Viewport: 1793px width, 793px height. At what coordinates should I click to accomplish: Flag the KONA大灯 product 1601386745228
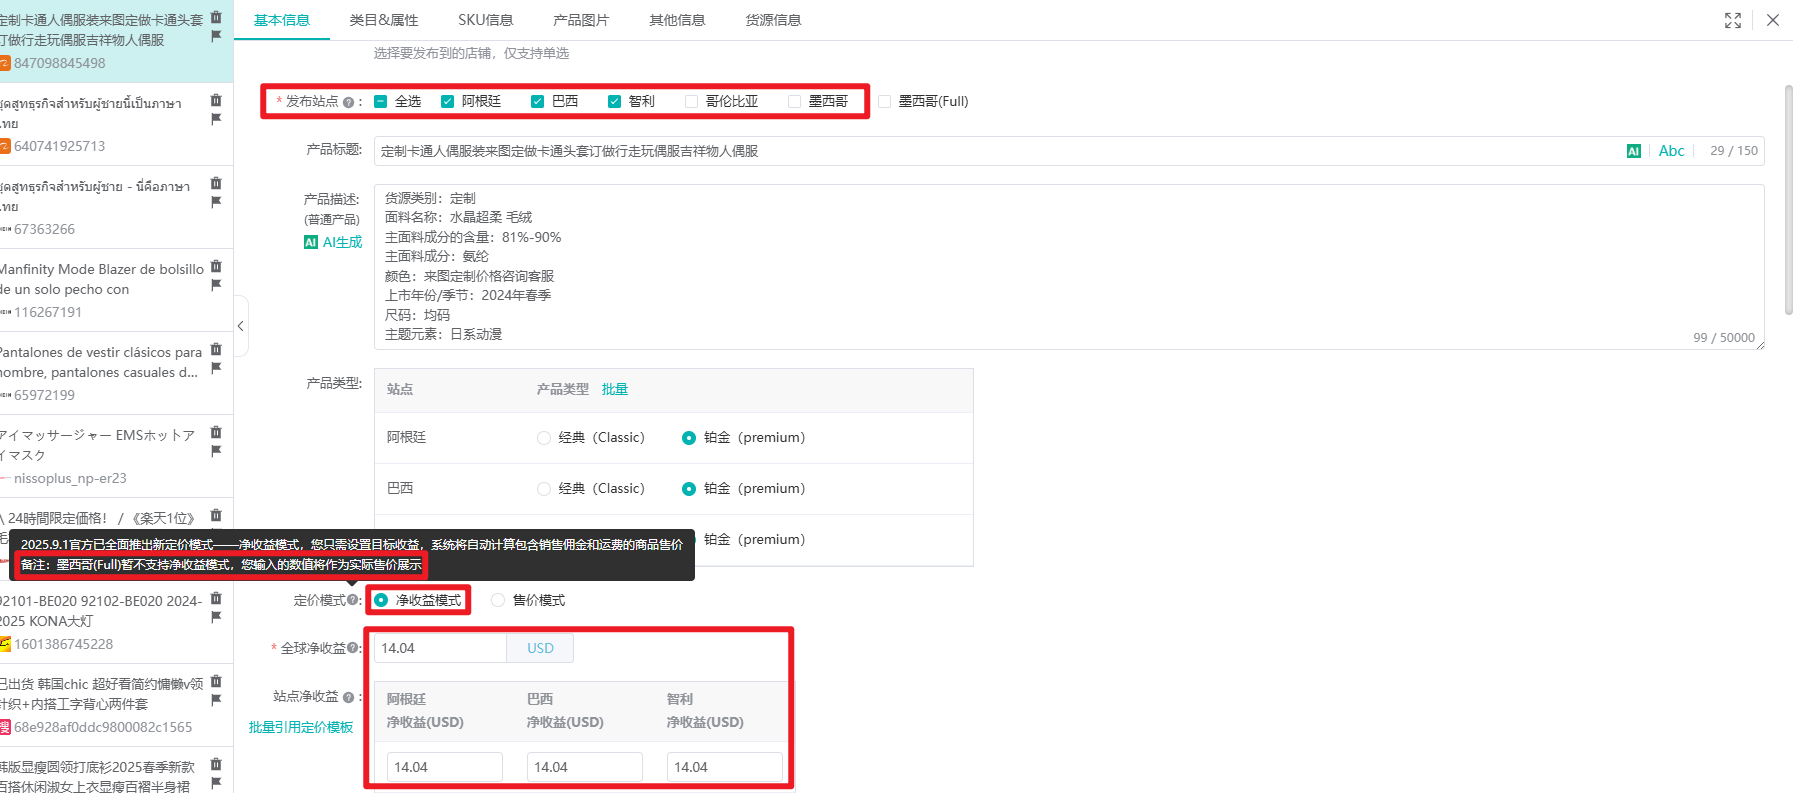point(216,617)
